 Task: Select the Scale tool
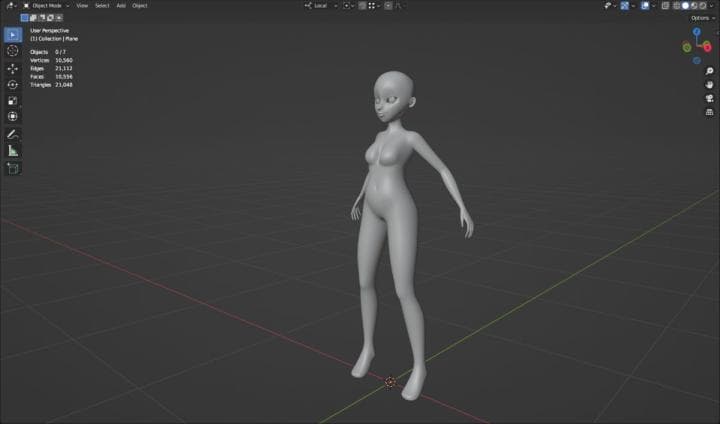point(13,100)
